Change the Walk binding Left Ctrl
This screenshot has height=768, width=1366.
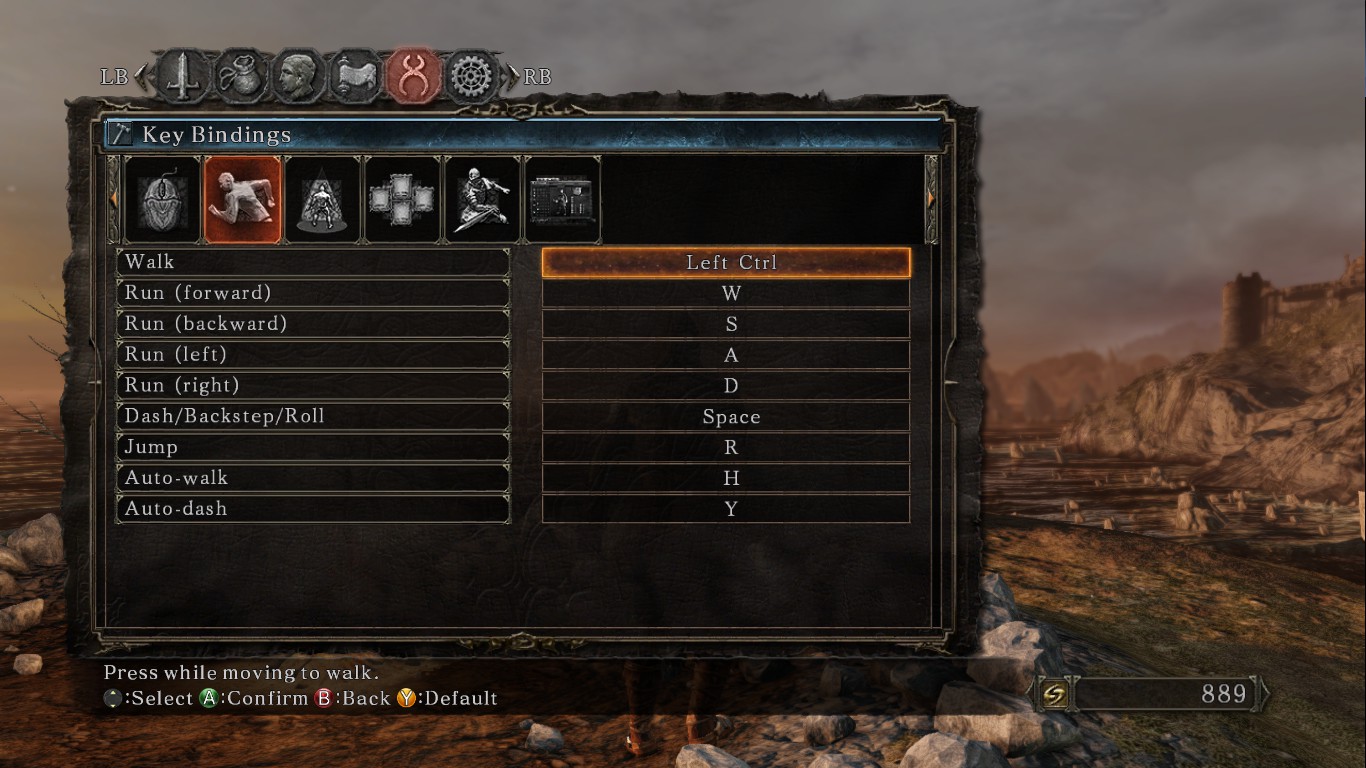(726, 262)
